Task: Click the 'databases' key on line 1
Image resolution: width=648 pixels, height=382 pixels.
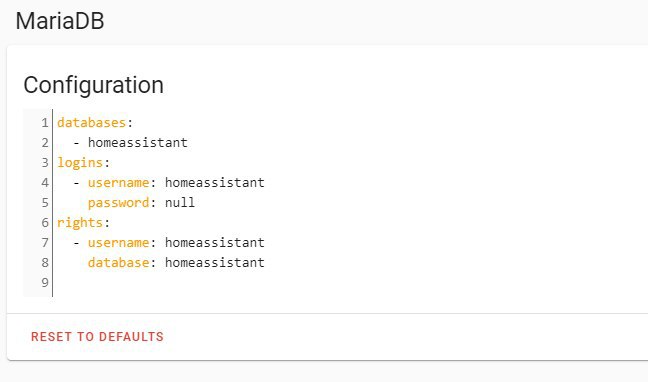Action: coord(91,123)
